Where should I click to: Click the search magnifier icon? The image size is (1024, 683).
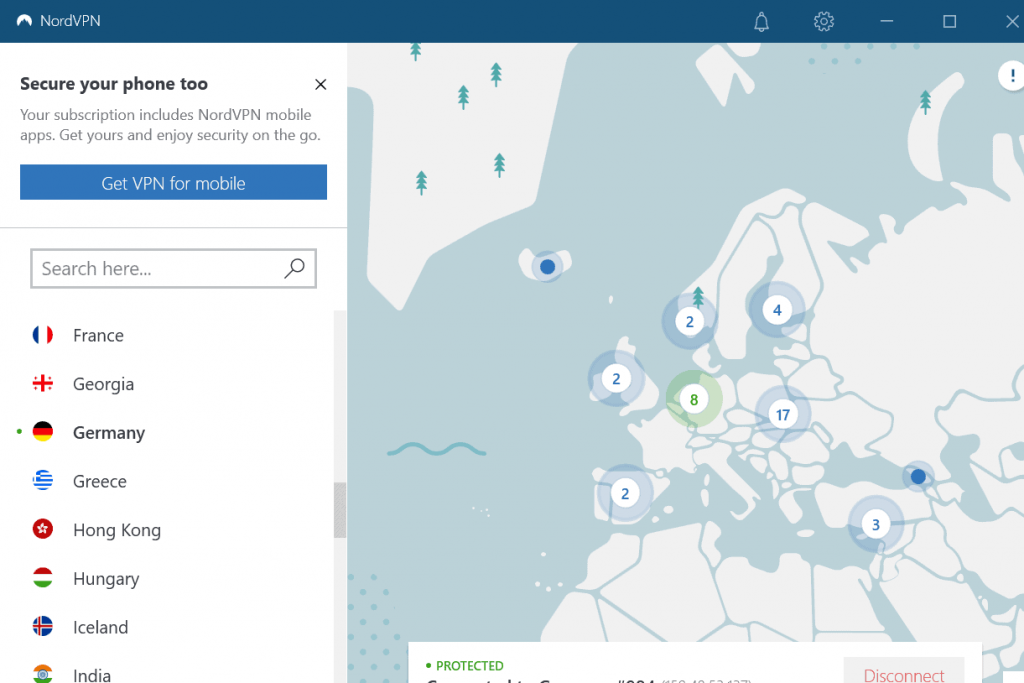click(x=295, y=268)
